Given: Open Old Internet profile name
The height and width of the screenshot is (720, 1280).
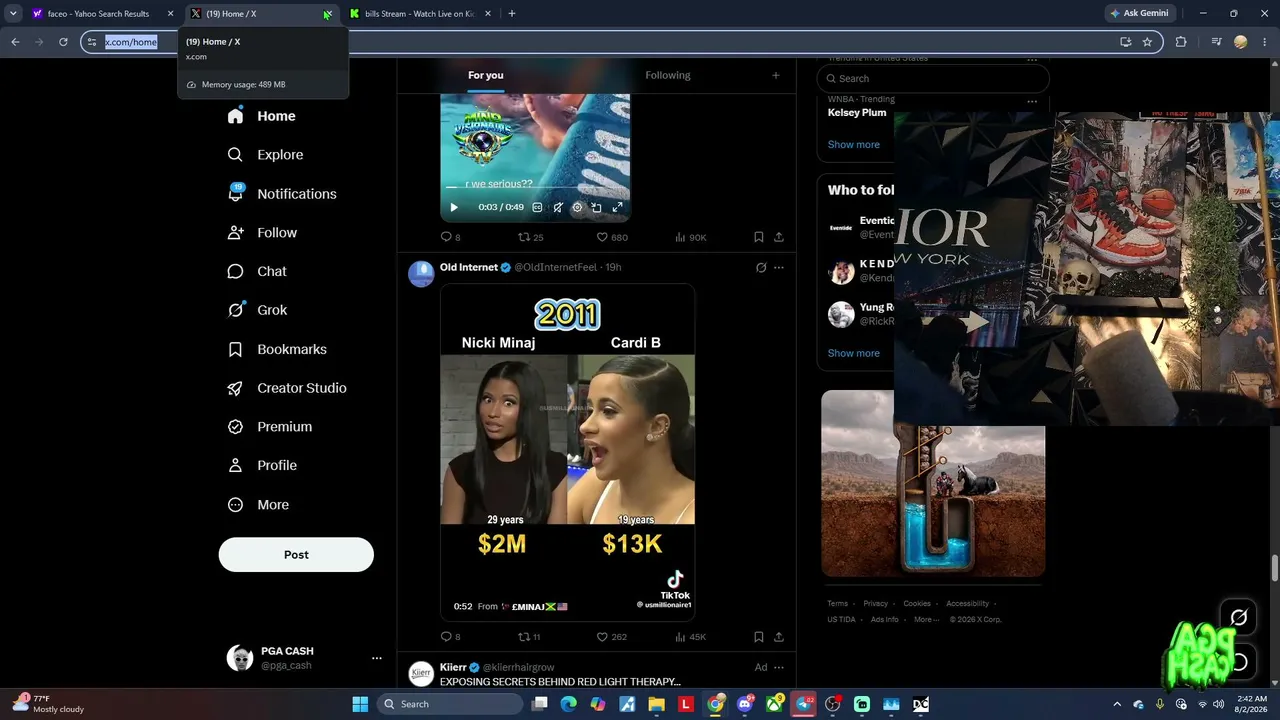Looking at the screenshot, I should click(x=469, y=268).
